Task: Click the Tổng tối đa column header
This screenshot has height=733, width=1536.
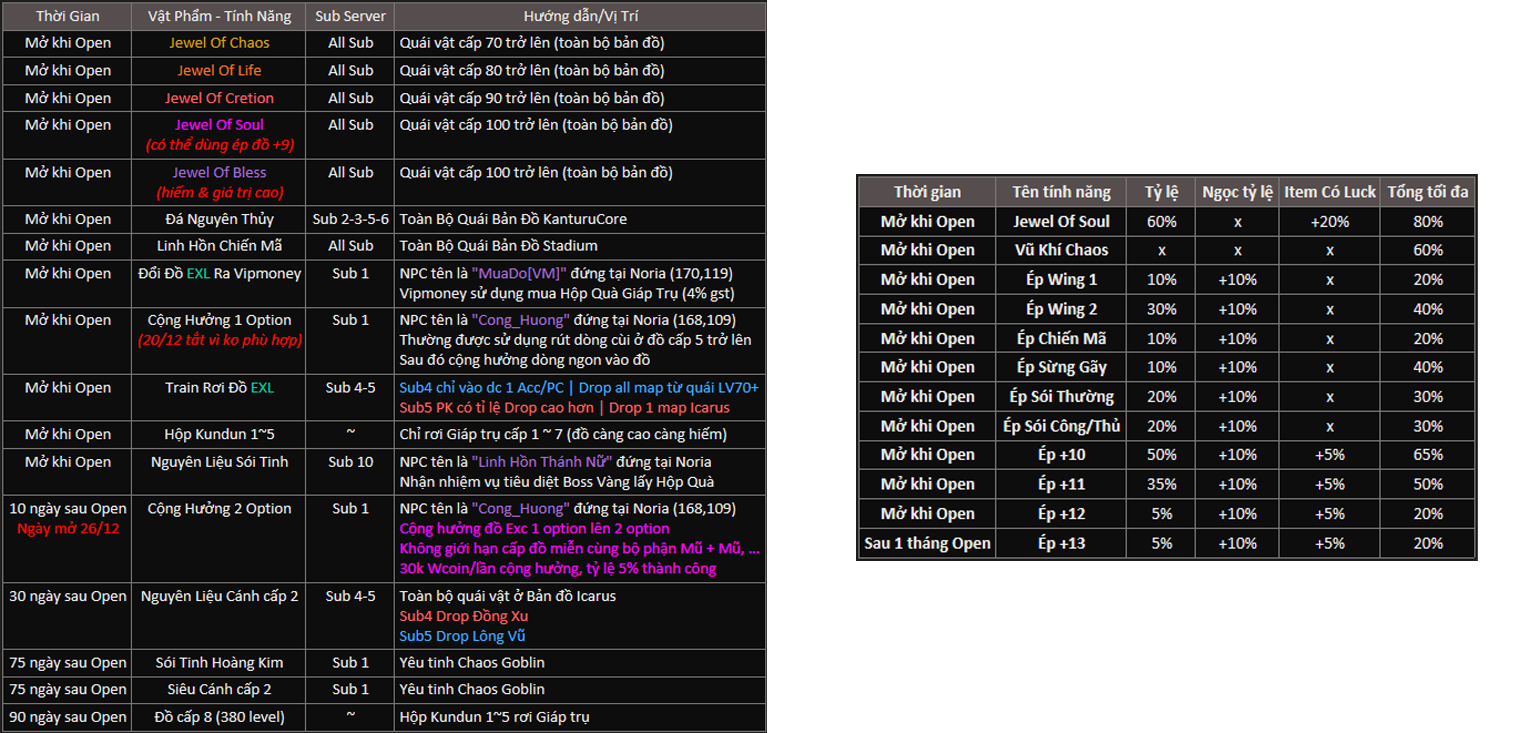Action: coord(1428,192)
